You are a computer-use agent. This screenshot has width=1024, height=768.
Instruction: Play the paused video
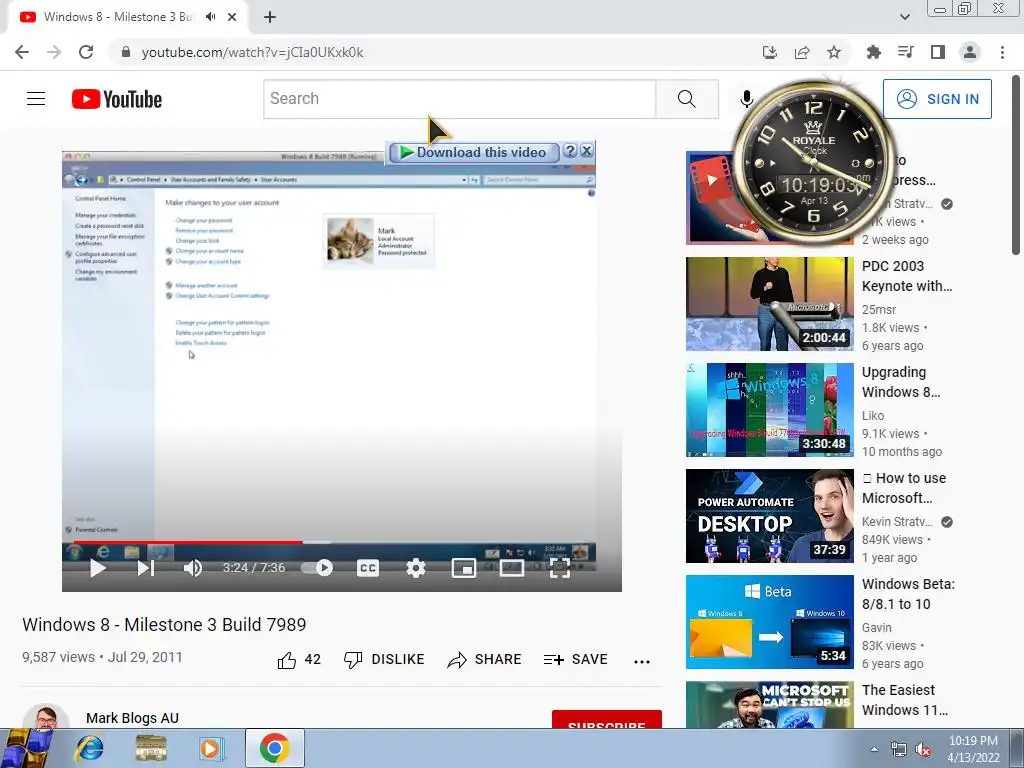point(98,568)
